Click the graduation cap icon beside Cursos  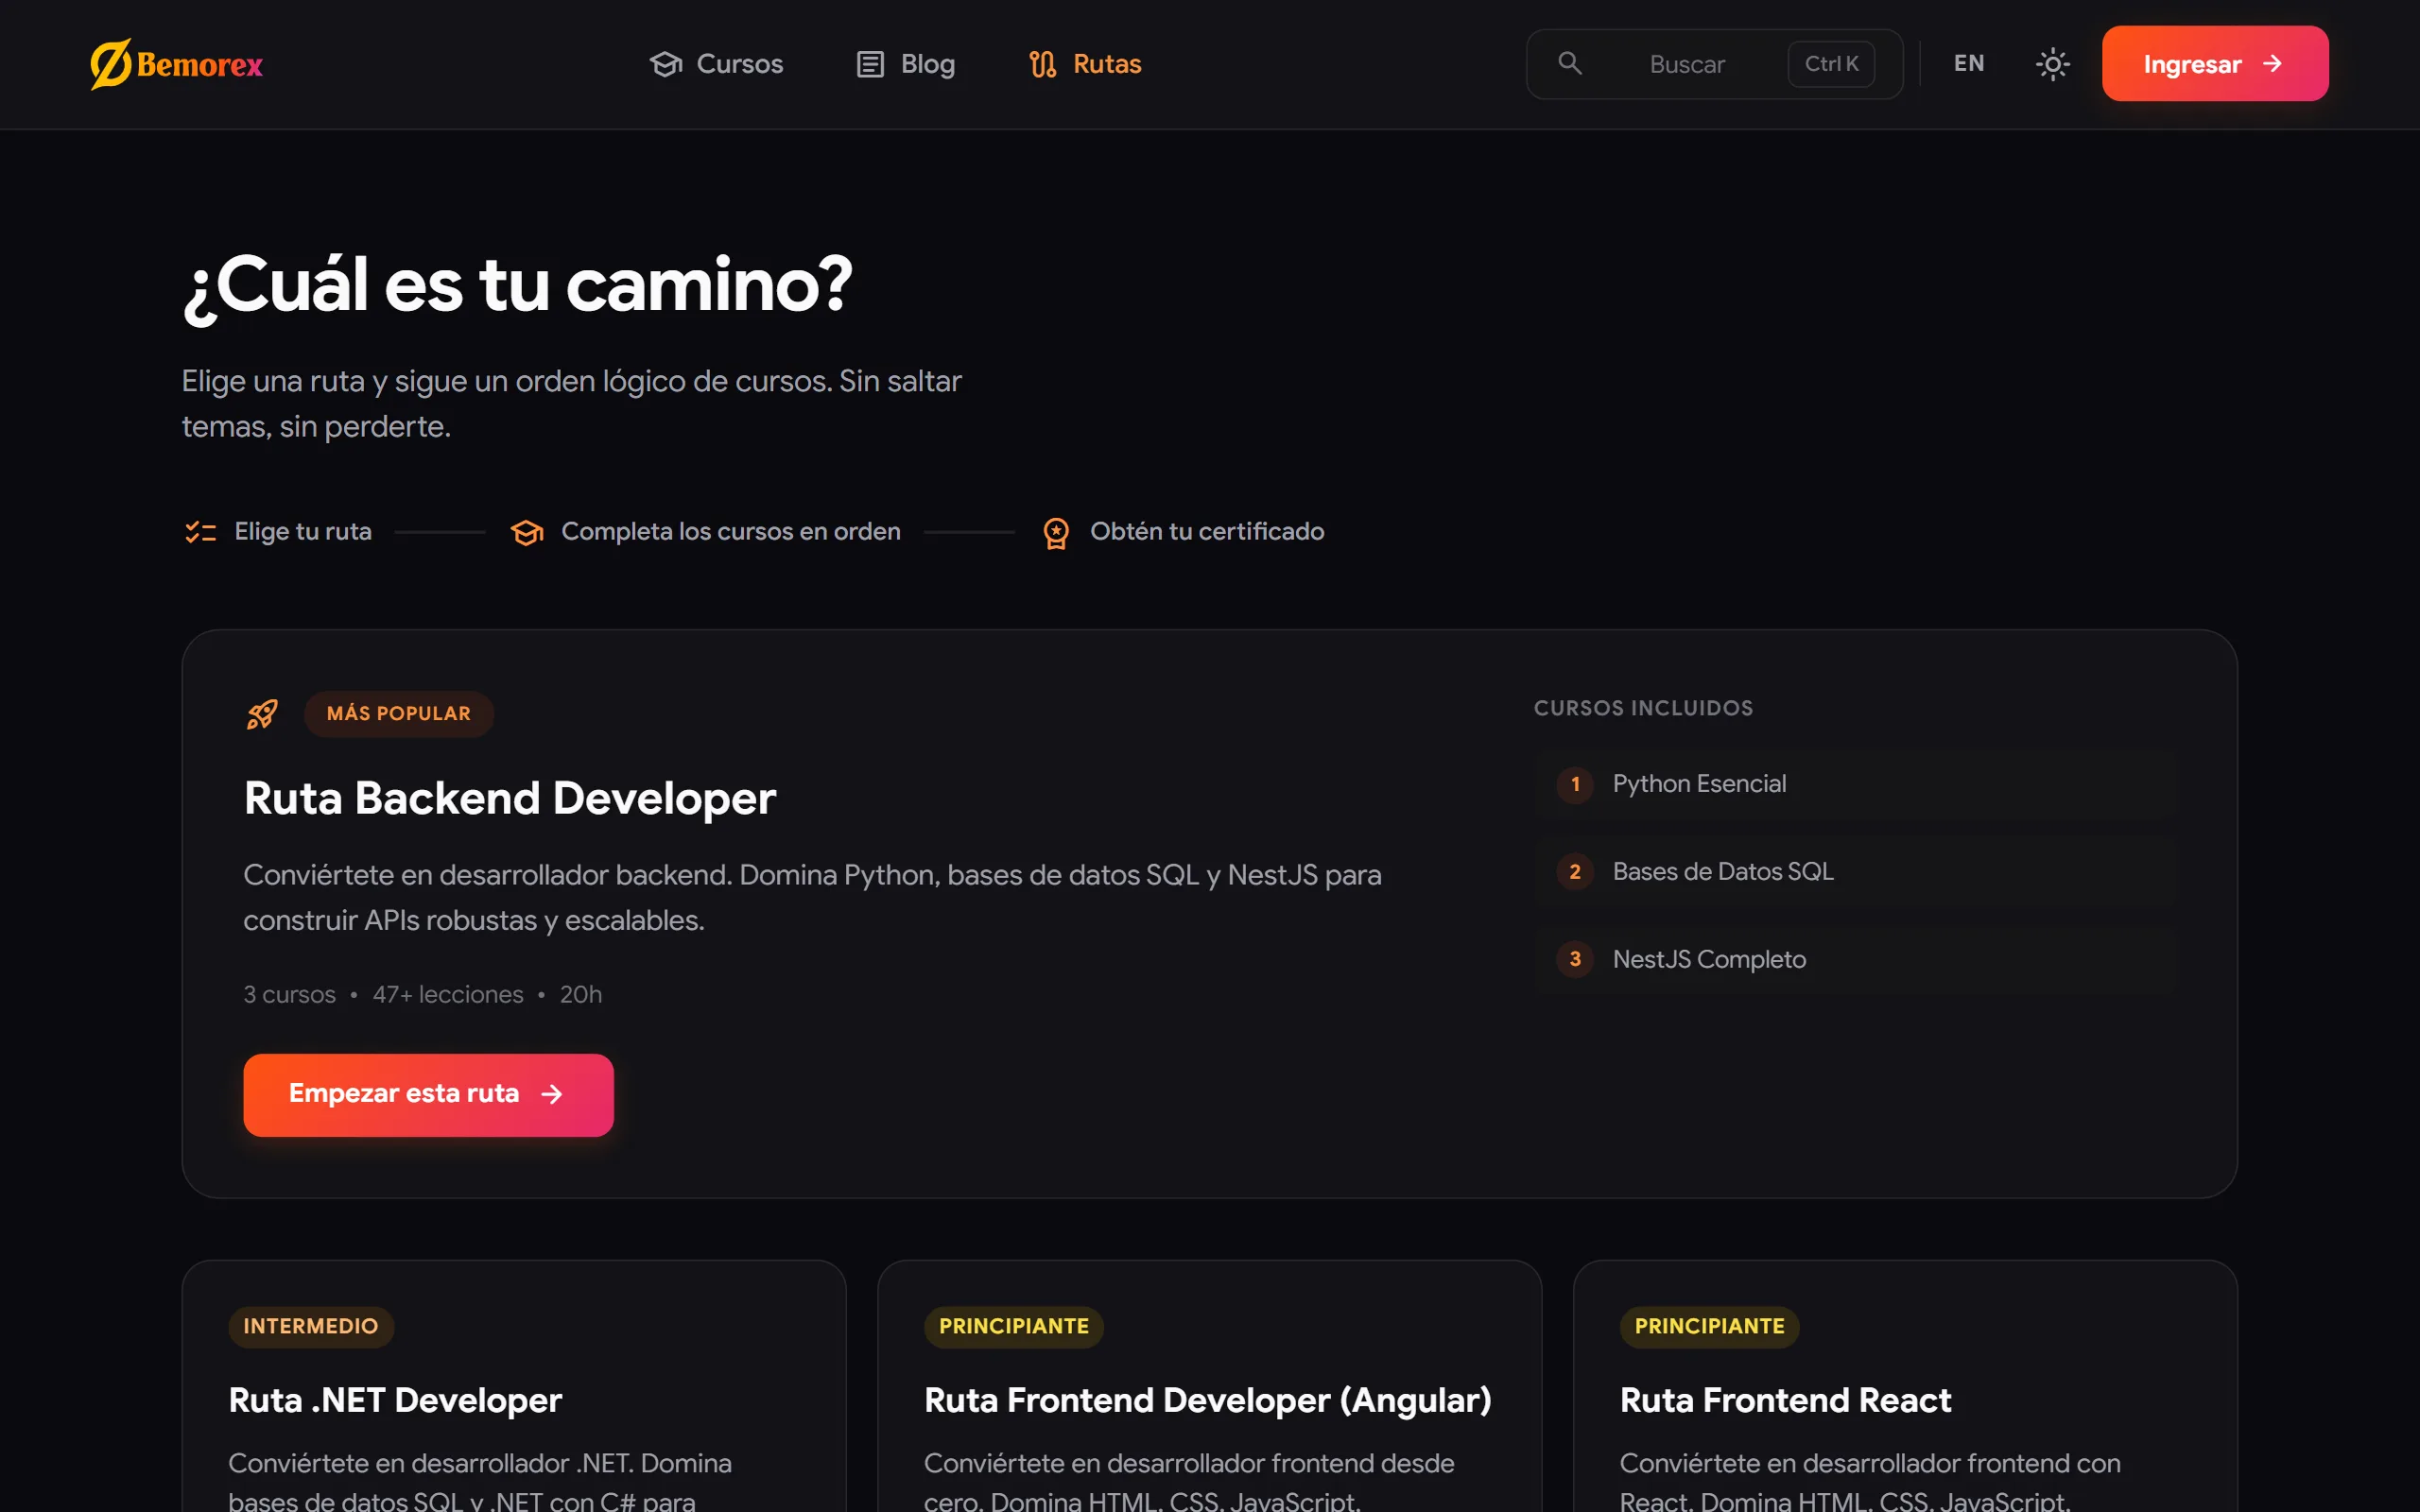click(666, 64)
